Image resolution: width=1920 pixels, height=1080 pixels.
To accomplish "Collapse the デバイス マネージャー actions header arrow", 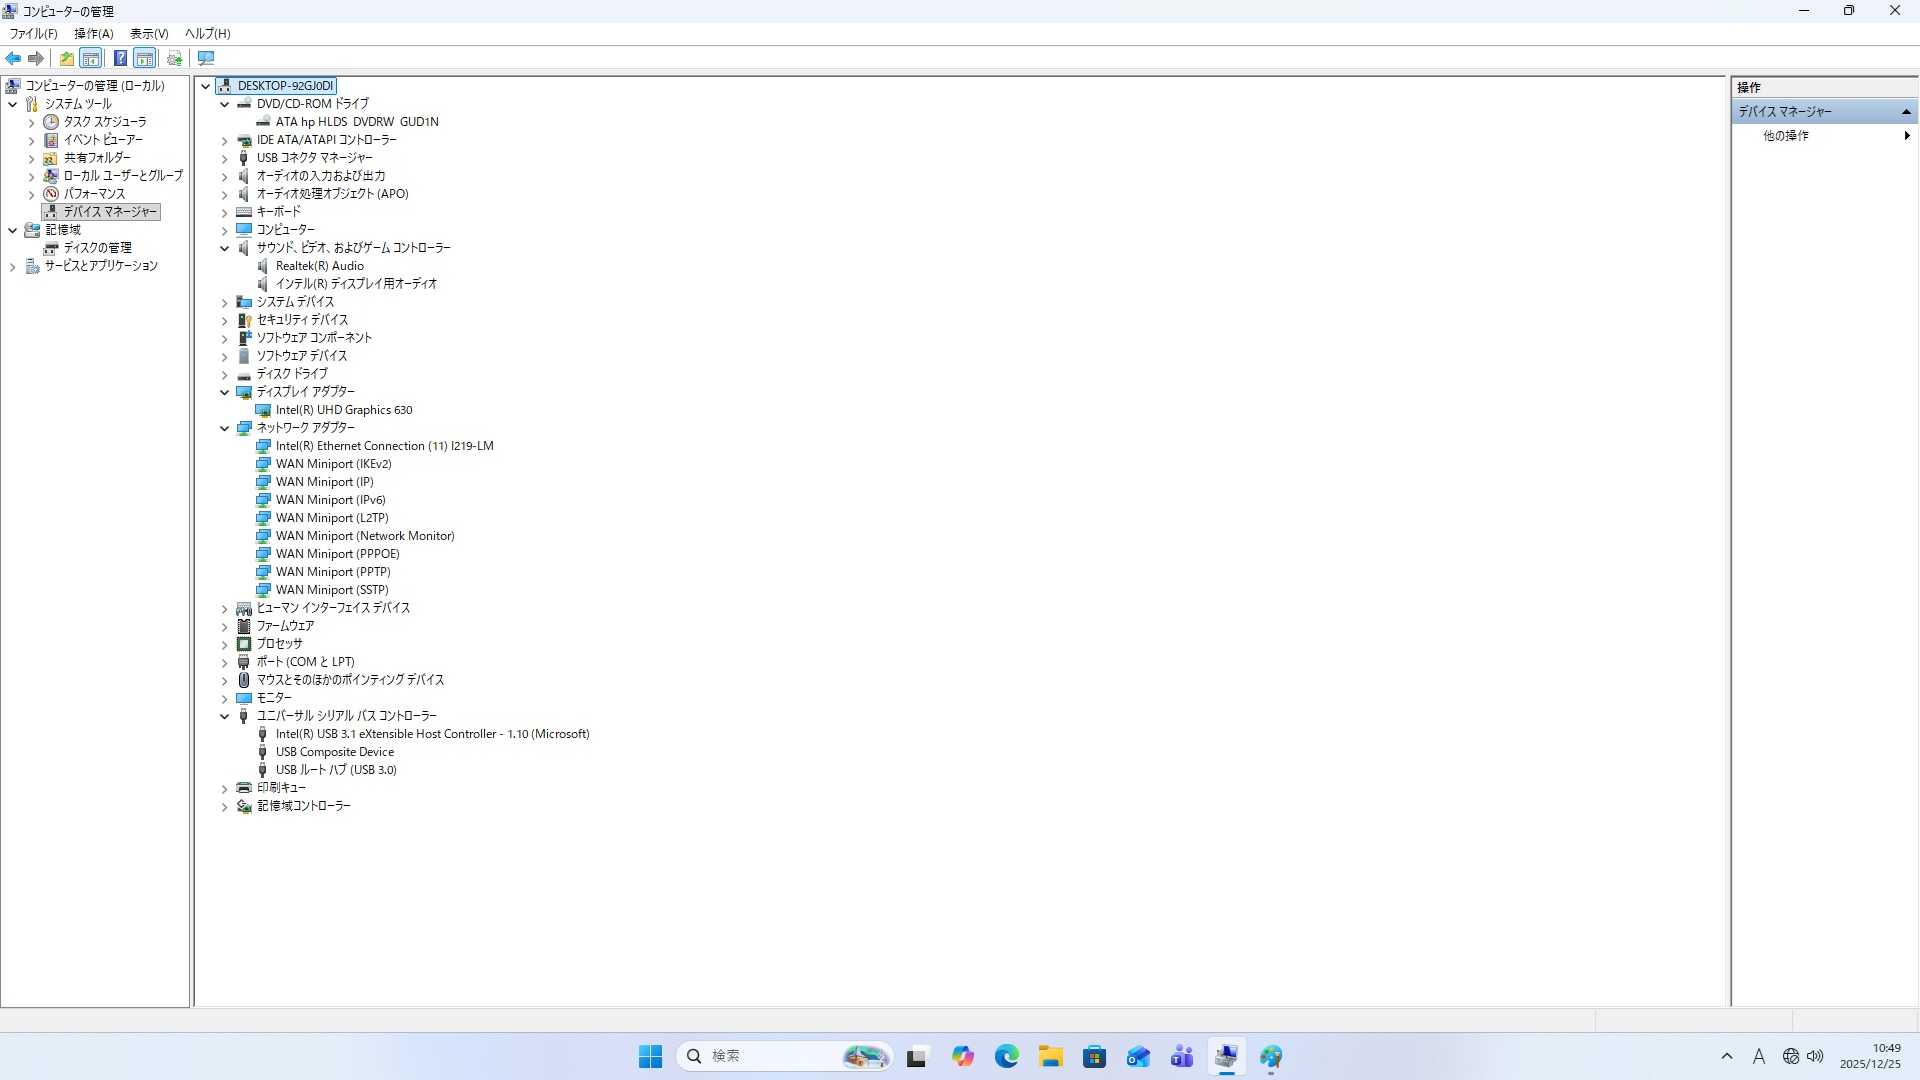I will click(x=1906, y=112).
